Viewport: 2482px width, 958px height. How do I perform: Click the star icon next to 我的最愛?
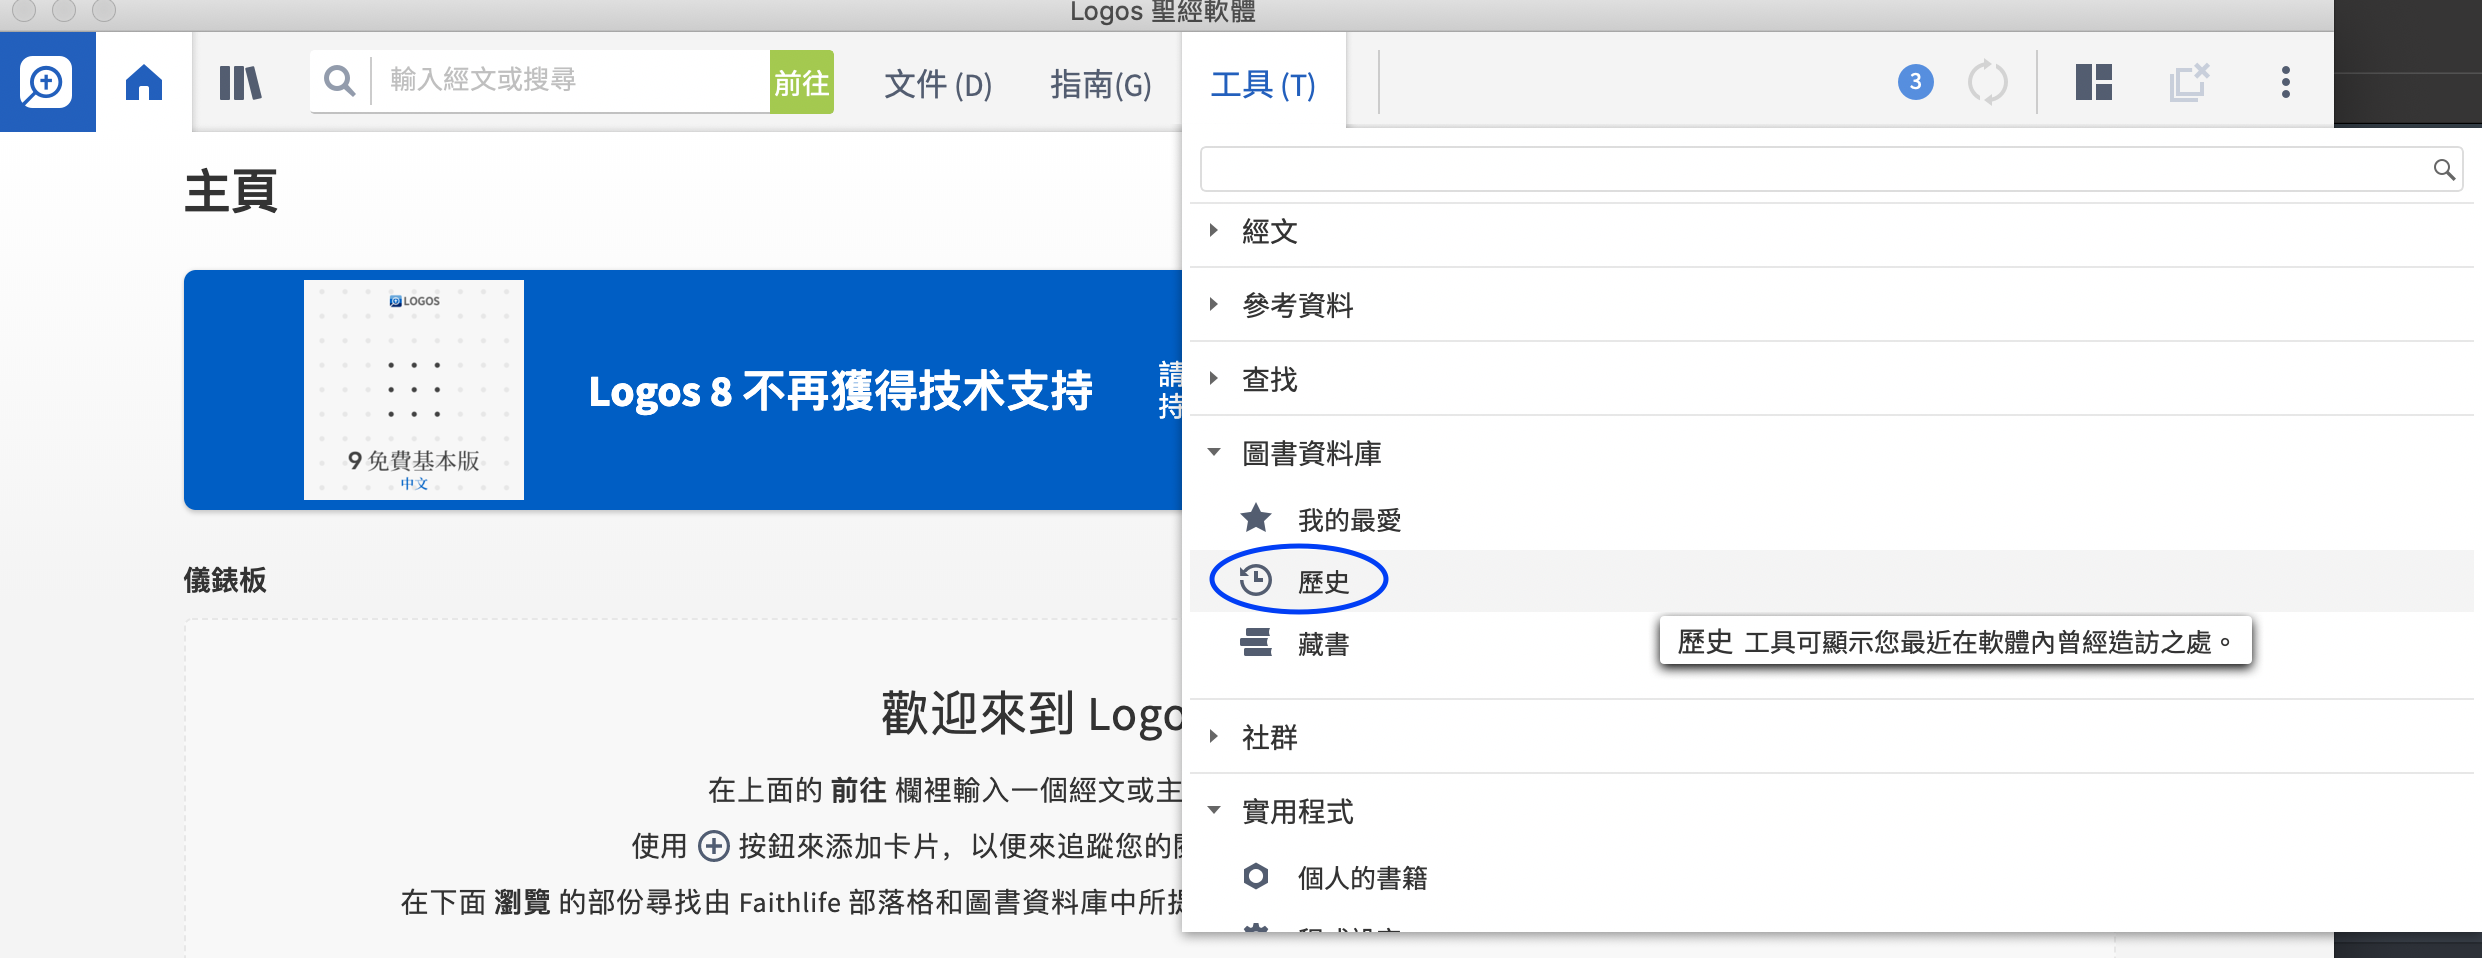1256,518
